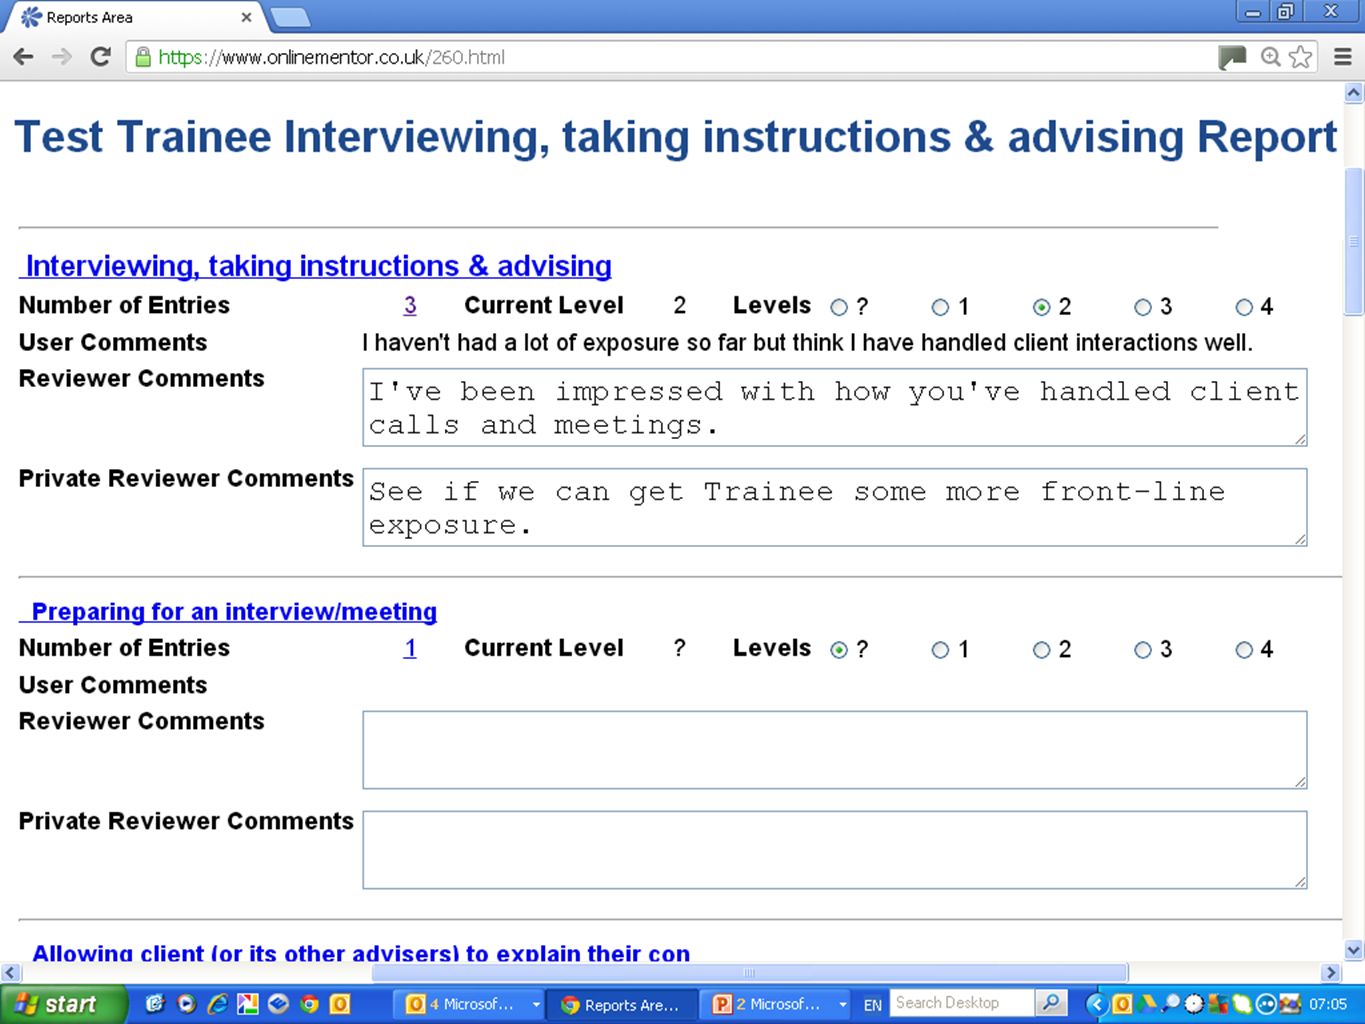Click the zoom magnifier icon in address bar

(x=1270, y=57)
